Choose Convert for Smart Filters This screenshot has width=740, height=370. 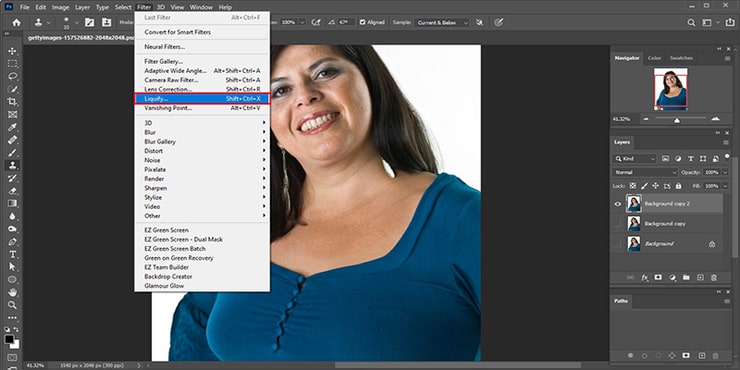pyautogui.click(x=202, y=32)
